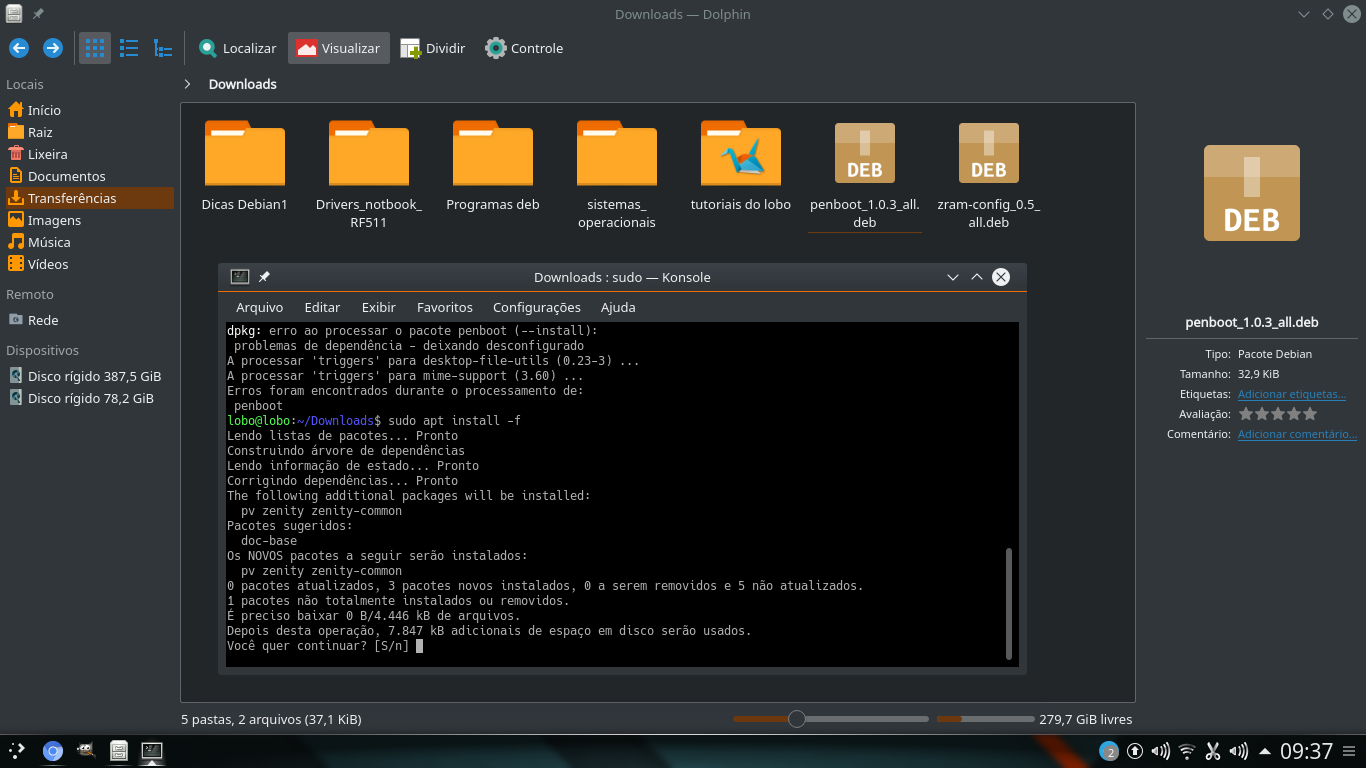Viewport: 1366px width, 768px height.
Task: Open the Localizar search tool
Action: click(236, 47)
